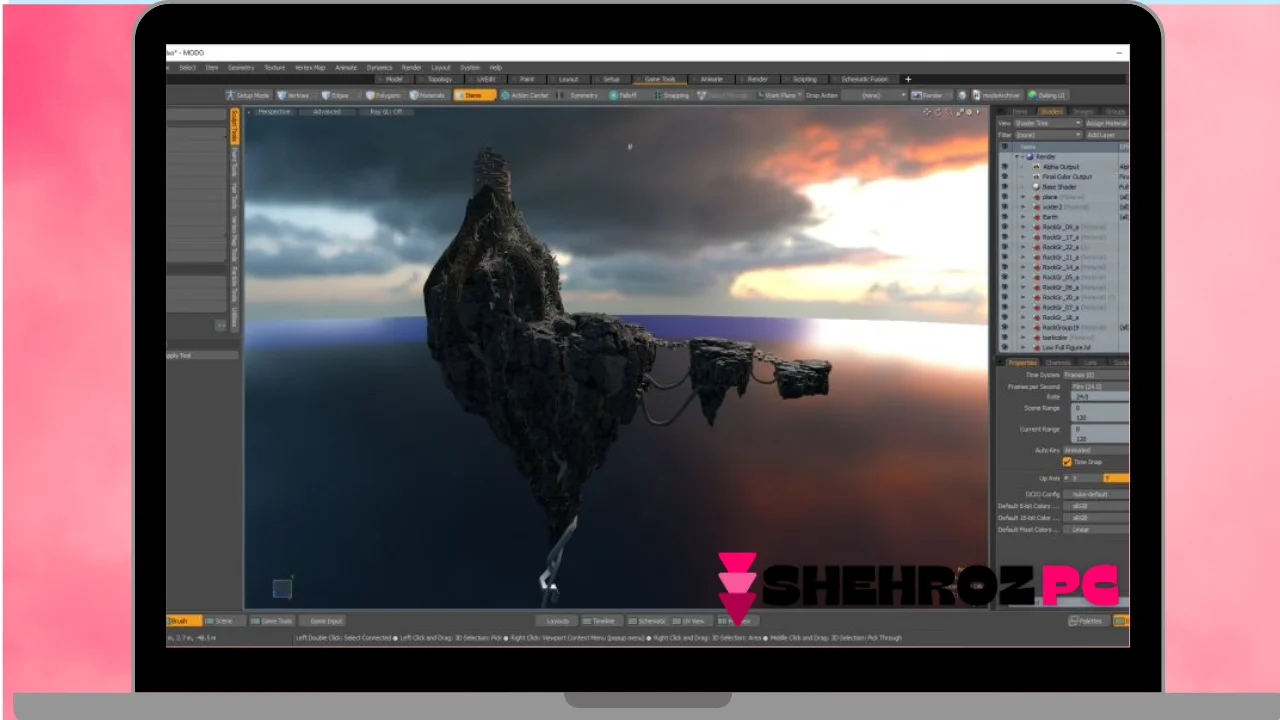
Task: Click the globe icon next to Render
Action: (962, 95)
